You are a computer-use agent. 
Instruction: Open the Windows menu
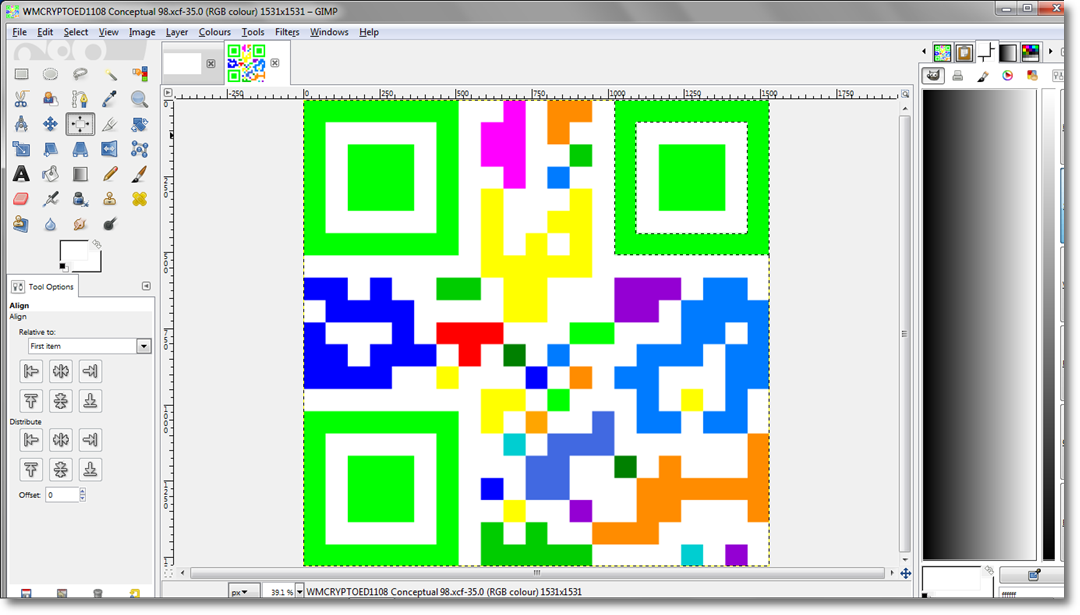(329, 32)
